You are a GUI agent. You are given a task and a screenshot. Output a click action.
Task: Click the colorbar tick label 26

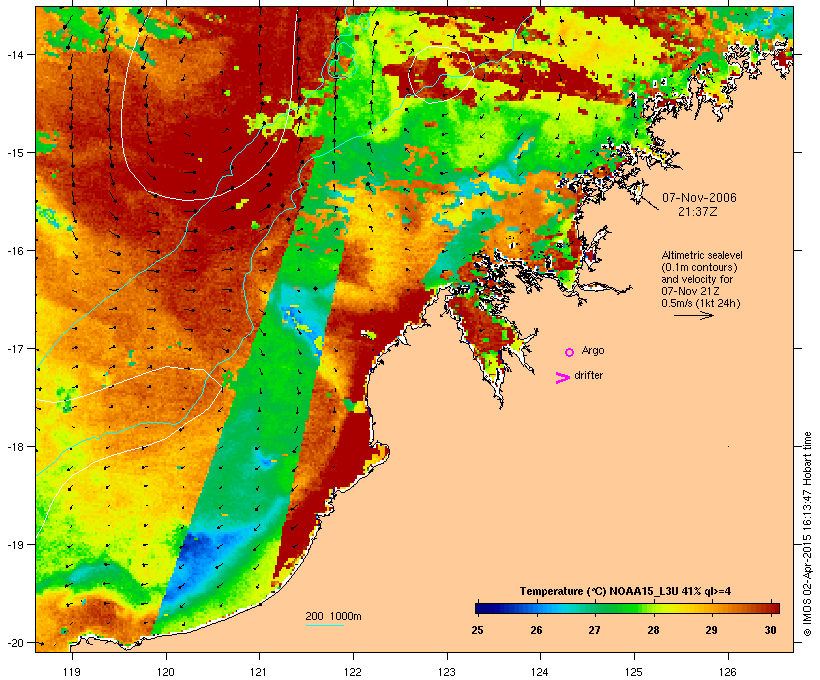click(x=536, y=630)
